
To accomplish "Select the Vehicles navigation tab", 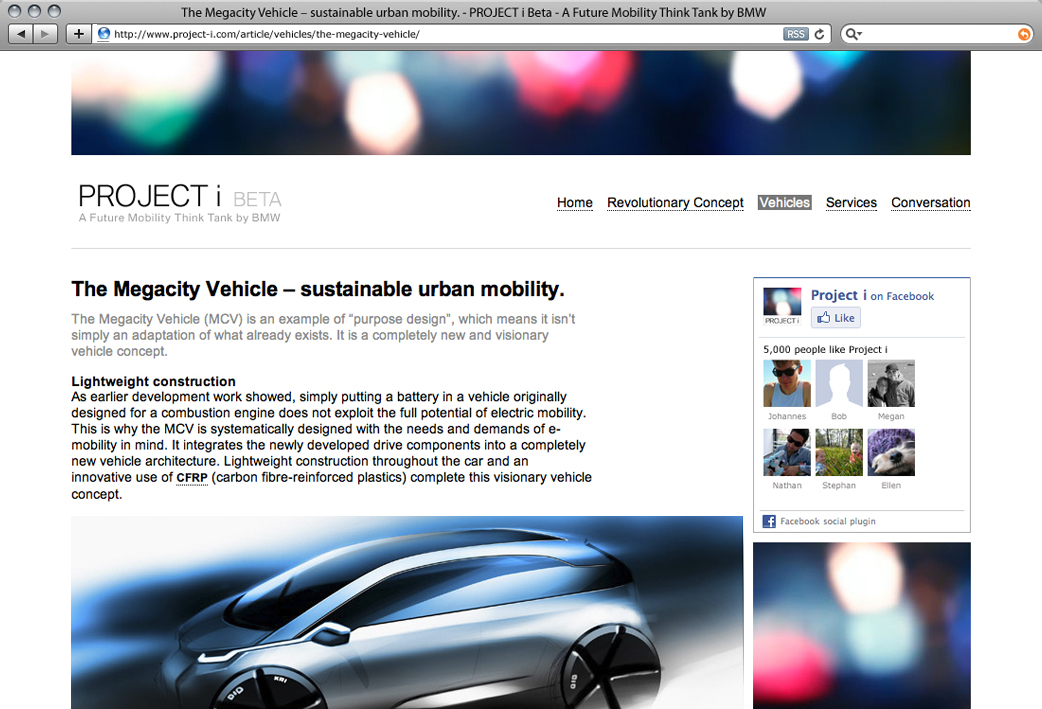I will tap(784, 203).
